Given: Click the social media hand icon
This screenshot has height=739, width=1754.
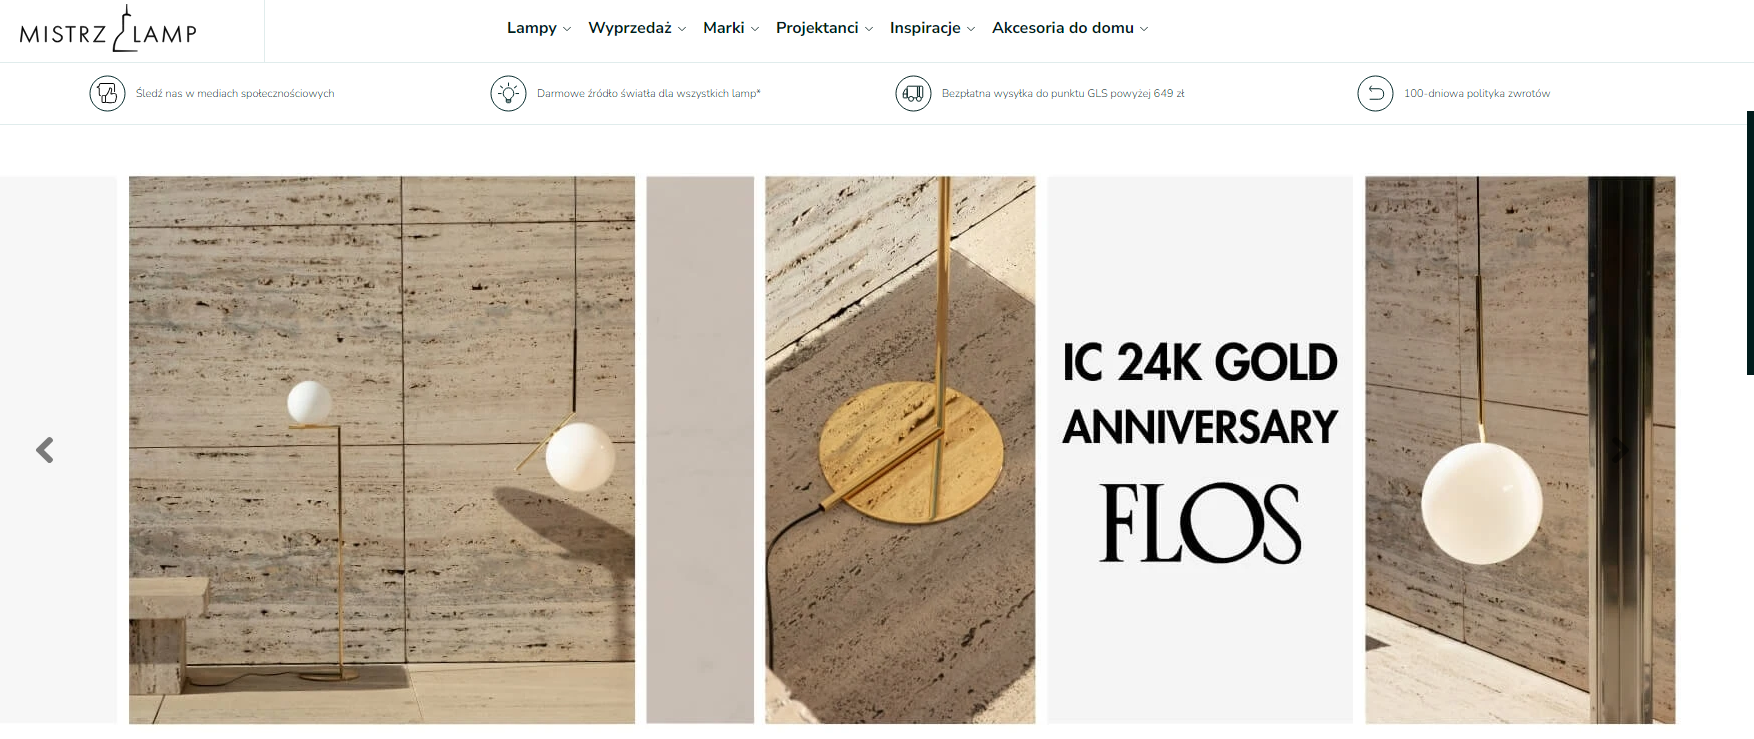Looking at the screenshot, I should pyautogui.click(x=107, y=93).
